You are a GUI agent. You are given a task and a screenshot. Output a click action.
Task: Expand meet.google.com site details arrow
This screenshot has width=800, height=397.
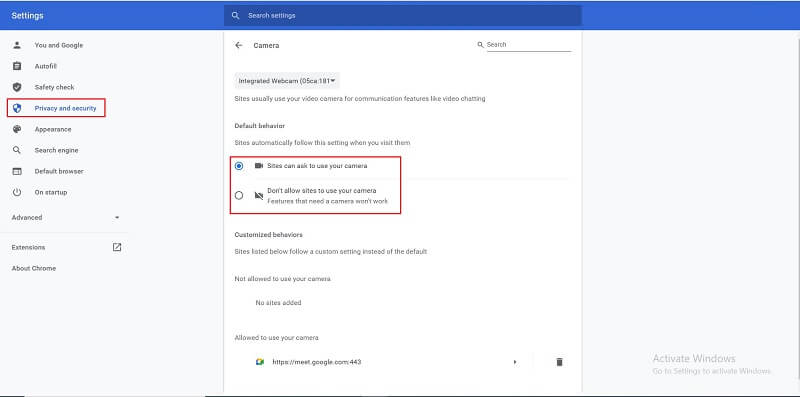coord(515,362)
